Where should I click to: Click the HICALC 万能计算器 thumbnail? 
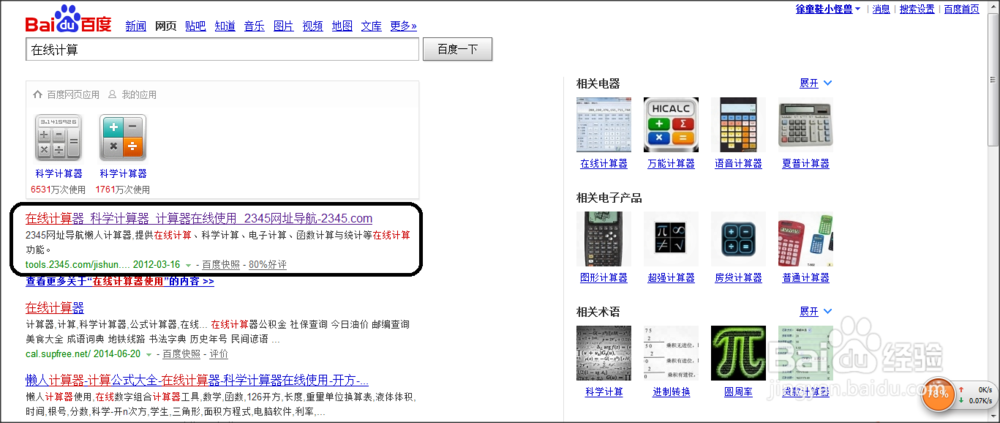point(671,124)
